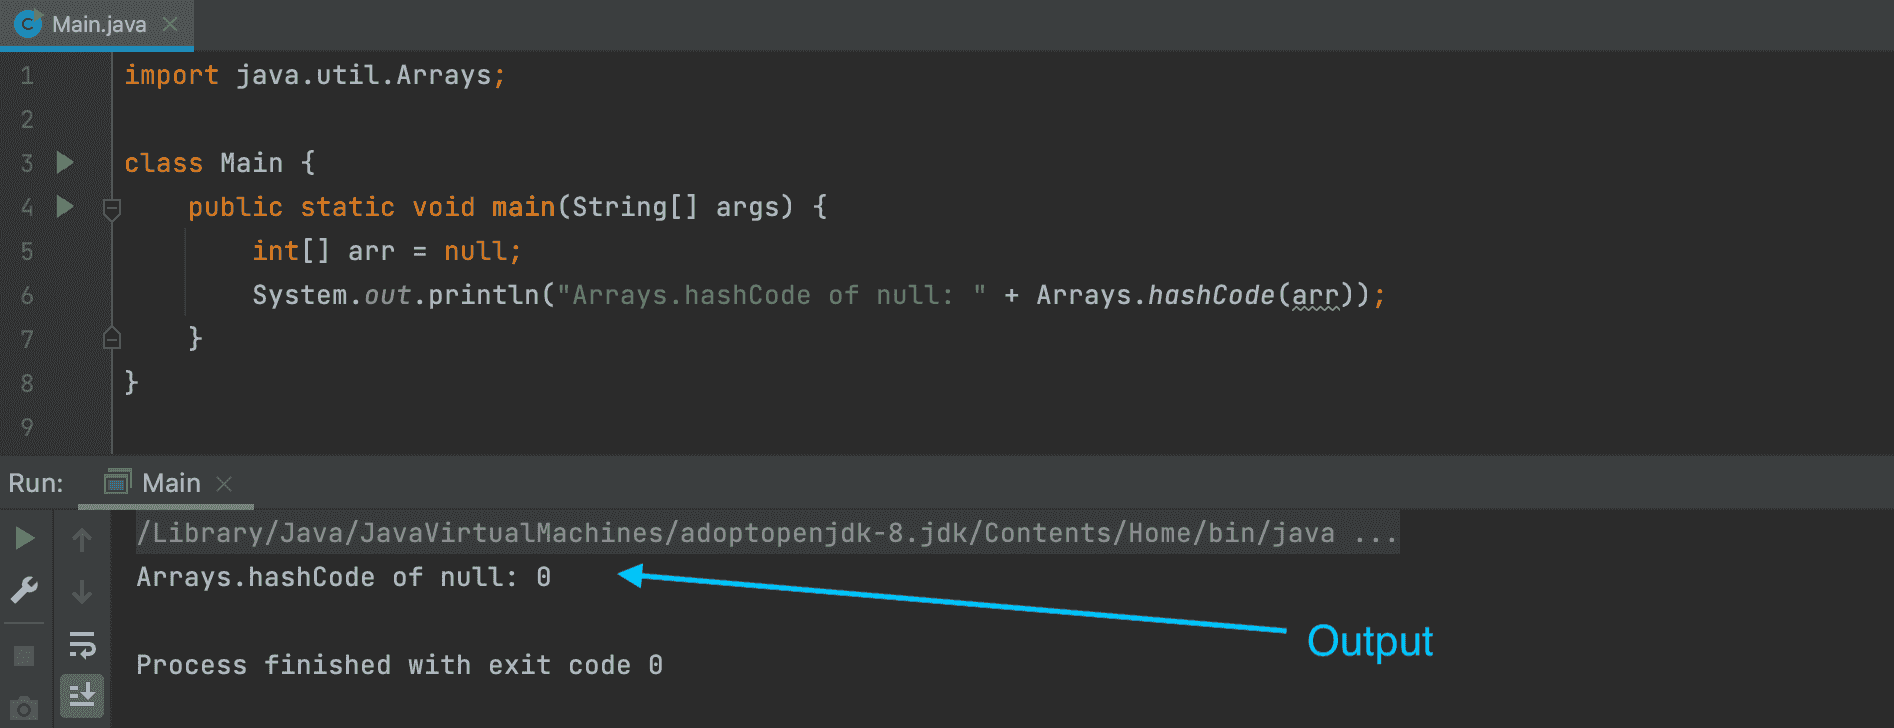
Task: Collapse main method at line 4 fold marker
Action: (112, 208)
